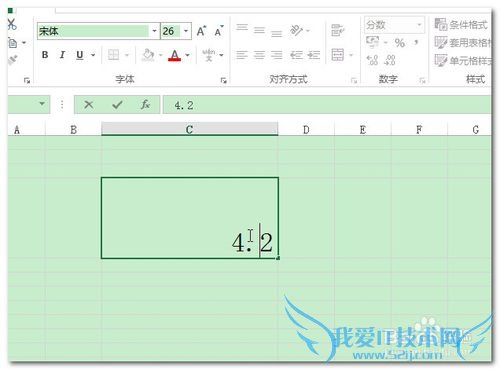Click the Cut scissors icon
The image size is (500, 370).
tap(12, 24)
